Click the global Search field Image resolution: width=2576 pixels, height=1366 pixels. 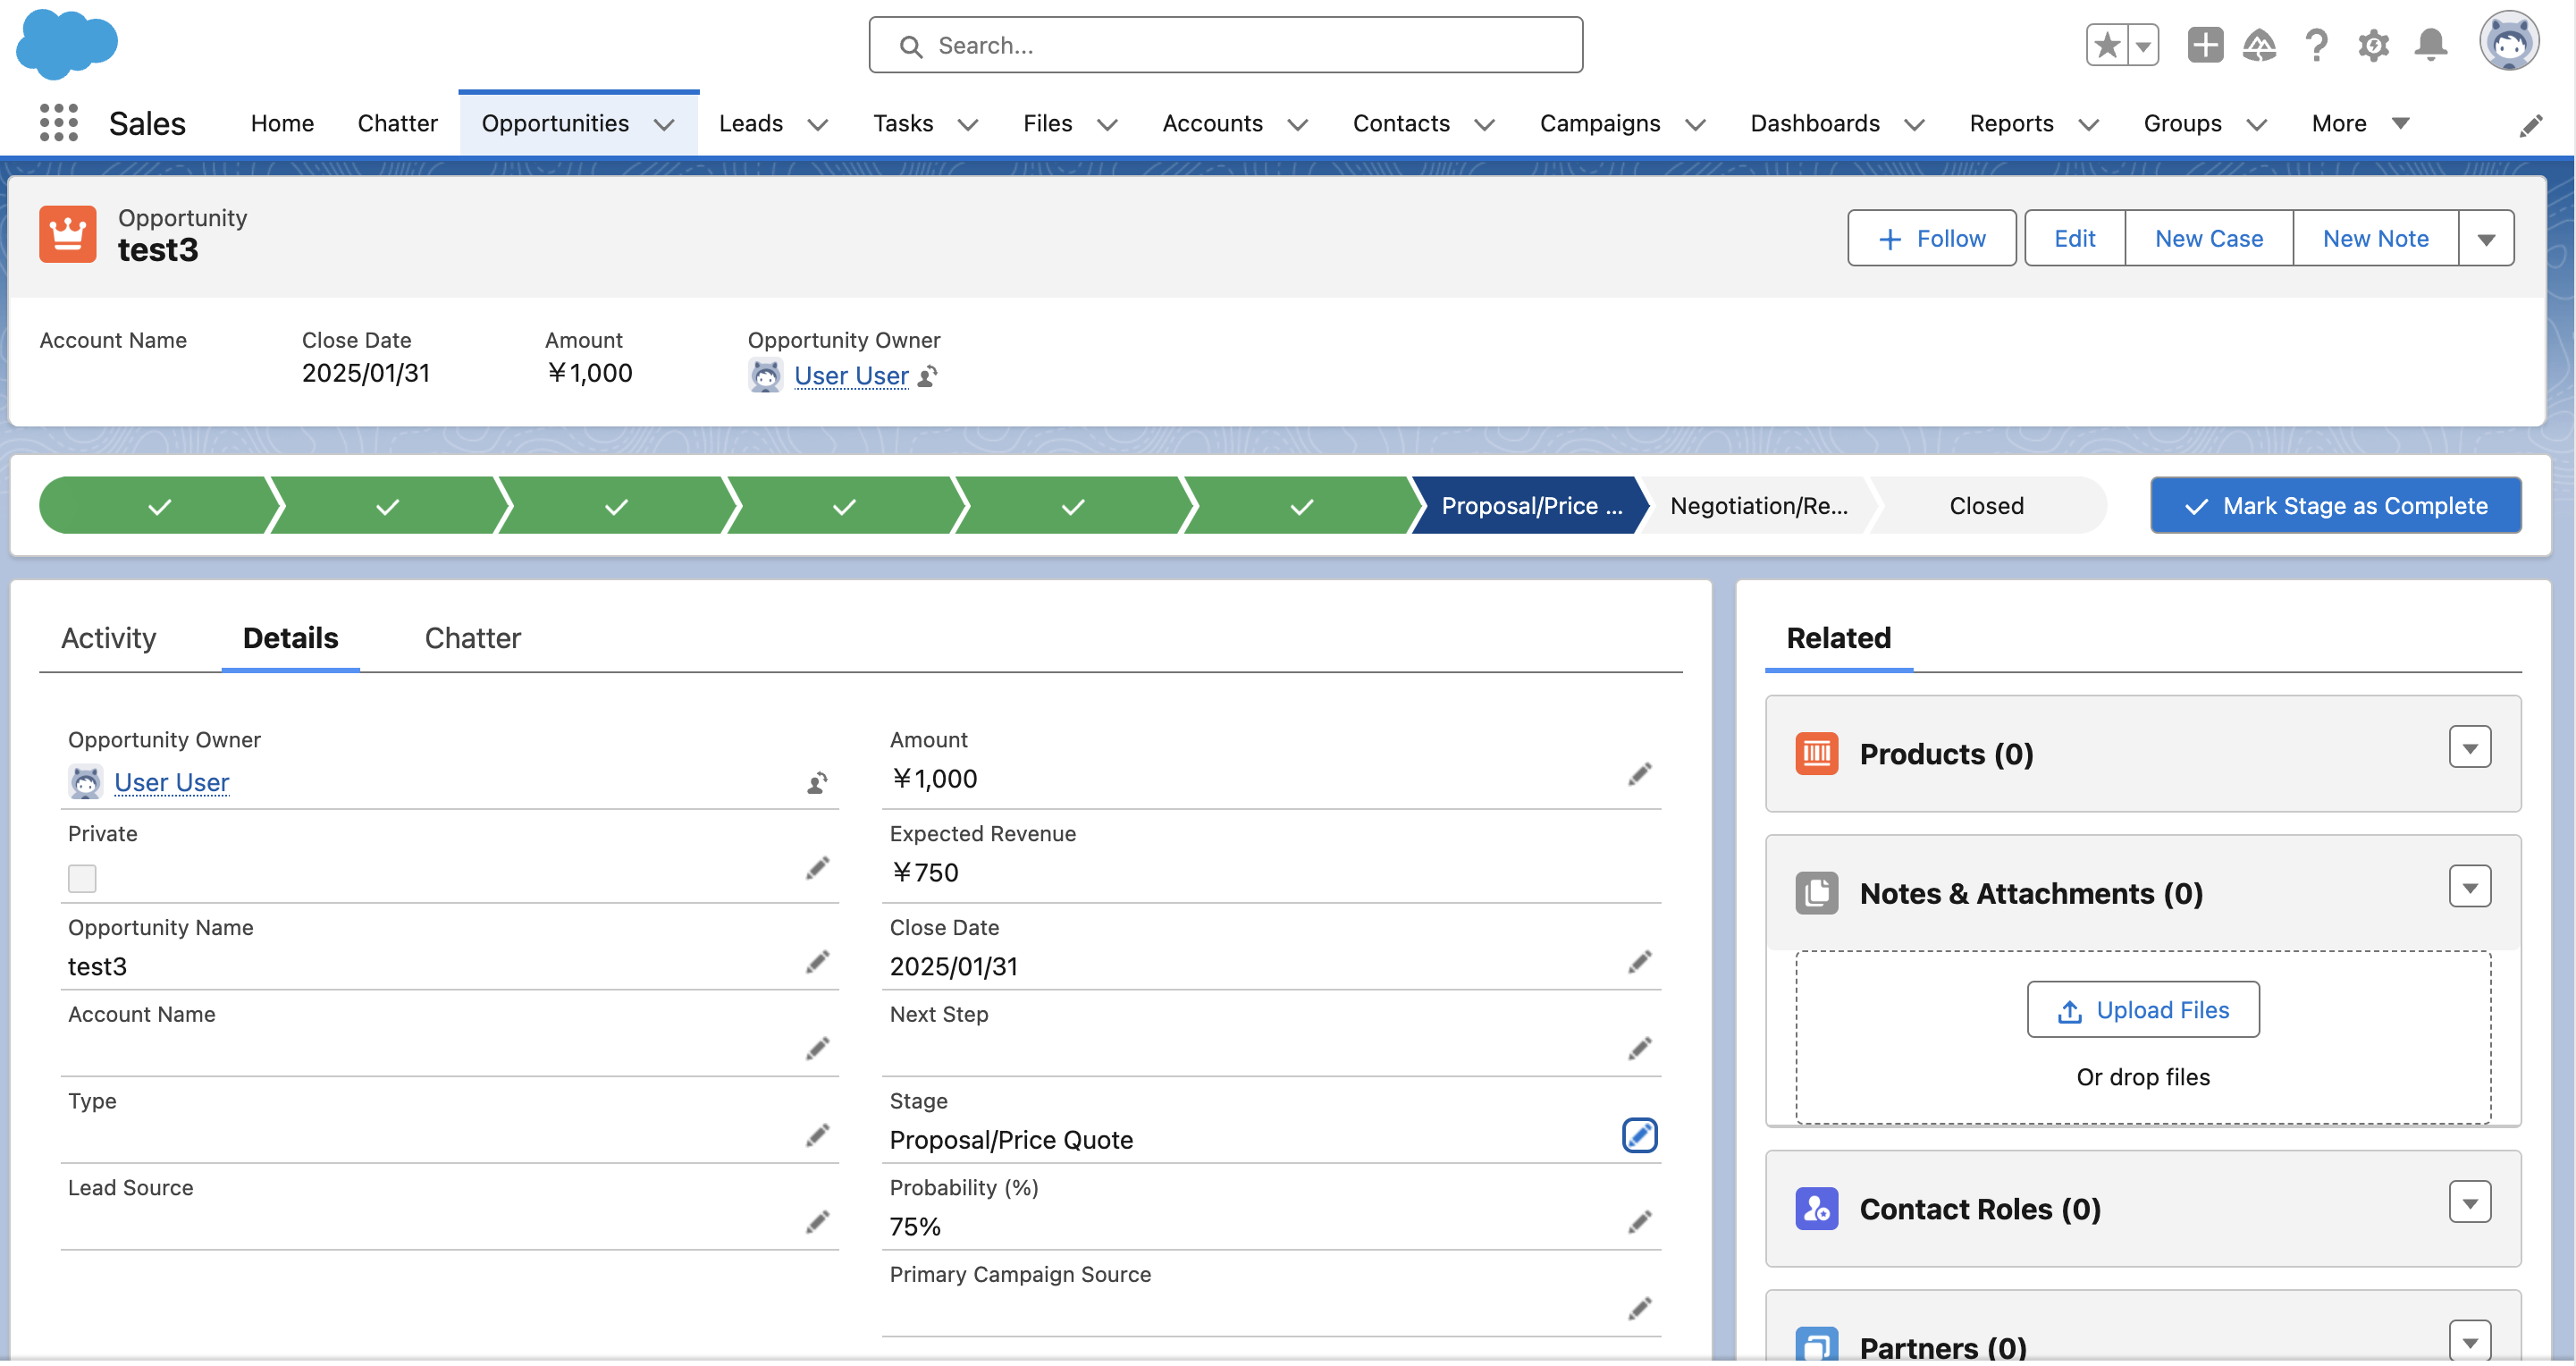coord(1225,45)
